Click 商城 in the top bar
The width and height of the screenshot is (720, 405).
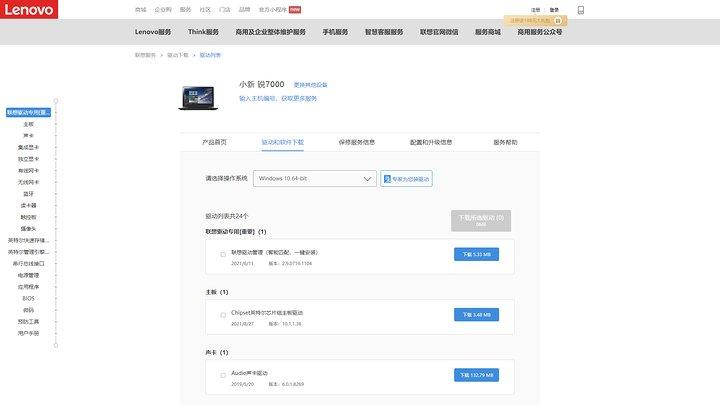coord(141,10)
